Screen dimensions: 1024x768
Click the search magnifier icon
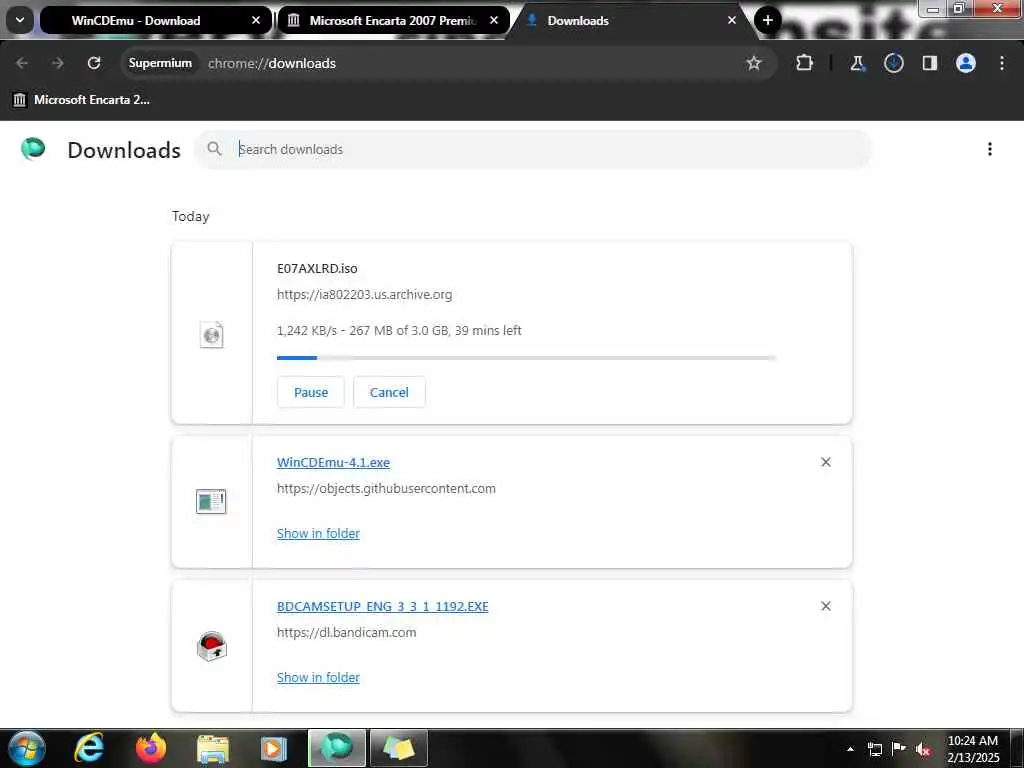[x=214, y=149]
